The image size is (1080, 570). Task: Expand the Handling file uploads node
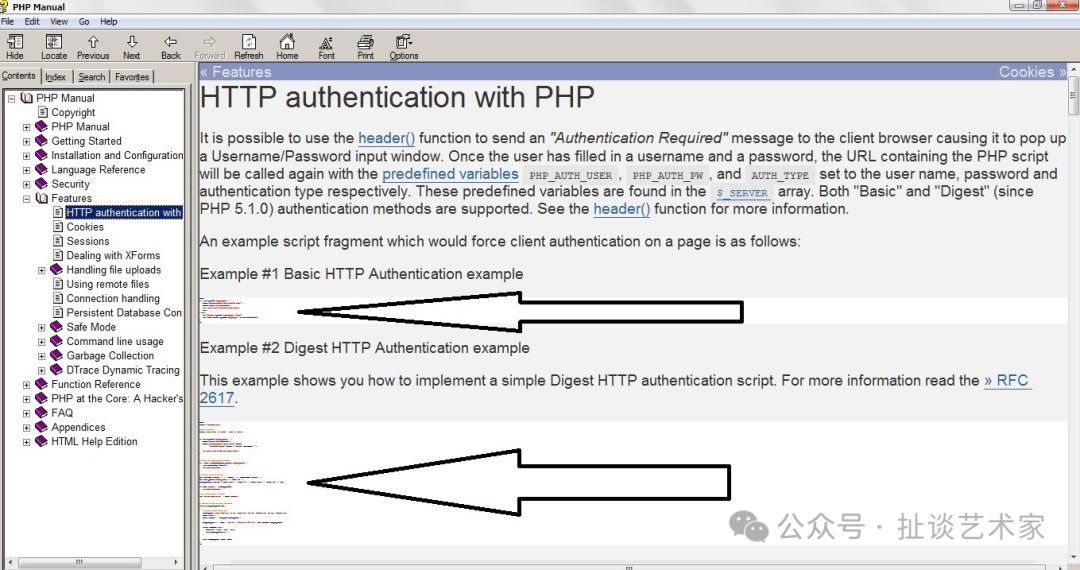pyautogui.click(x=41, y=271)
